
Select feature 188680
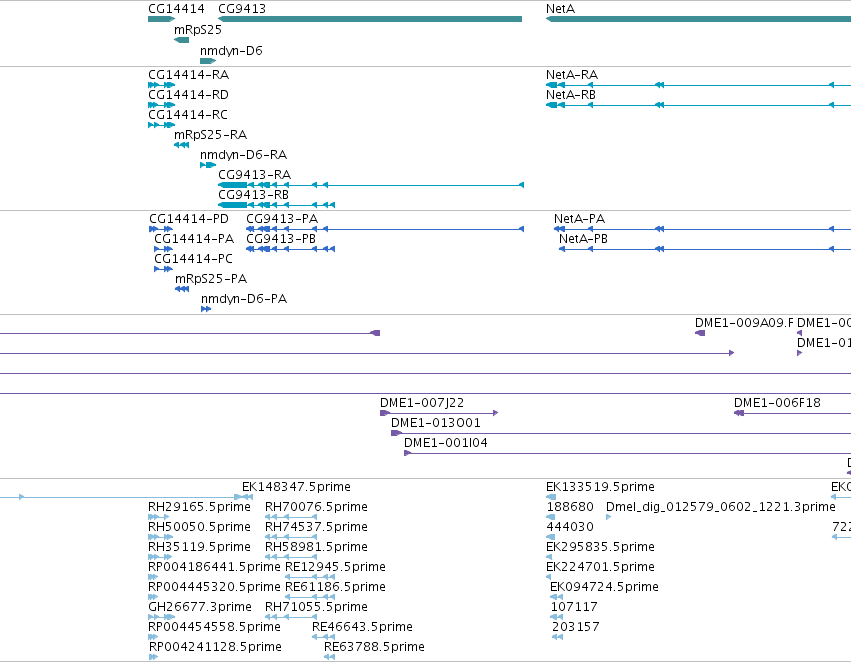point(570,507)
